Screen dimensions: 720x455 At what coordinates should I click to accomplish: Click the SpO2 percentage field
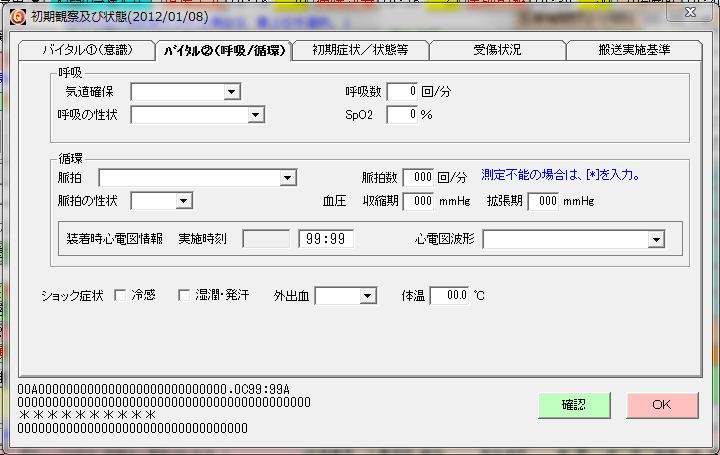point(401,115)
